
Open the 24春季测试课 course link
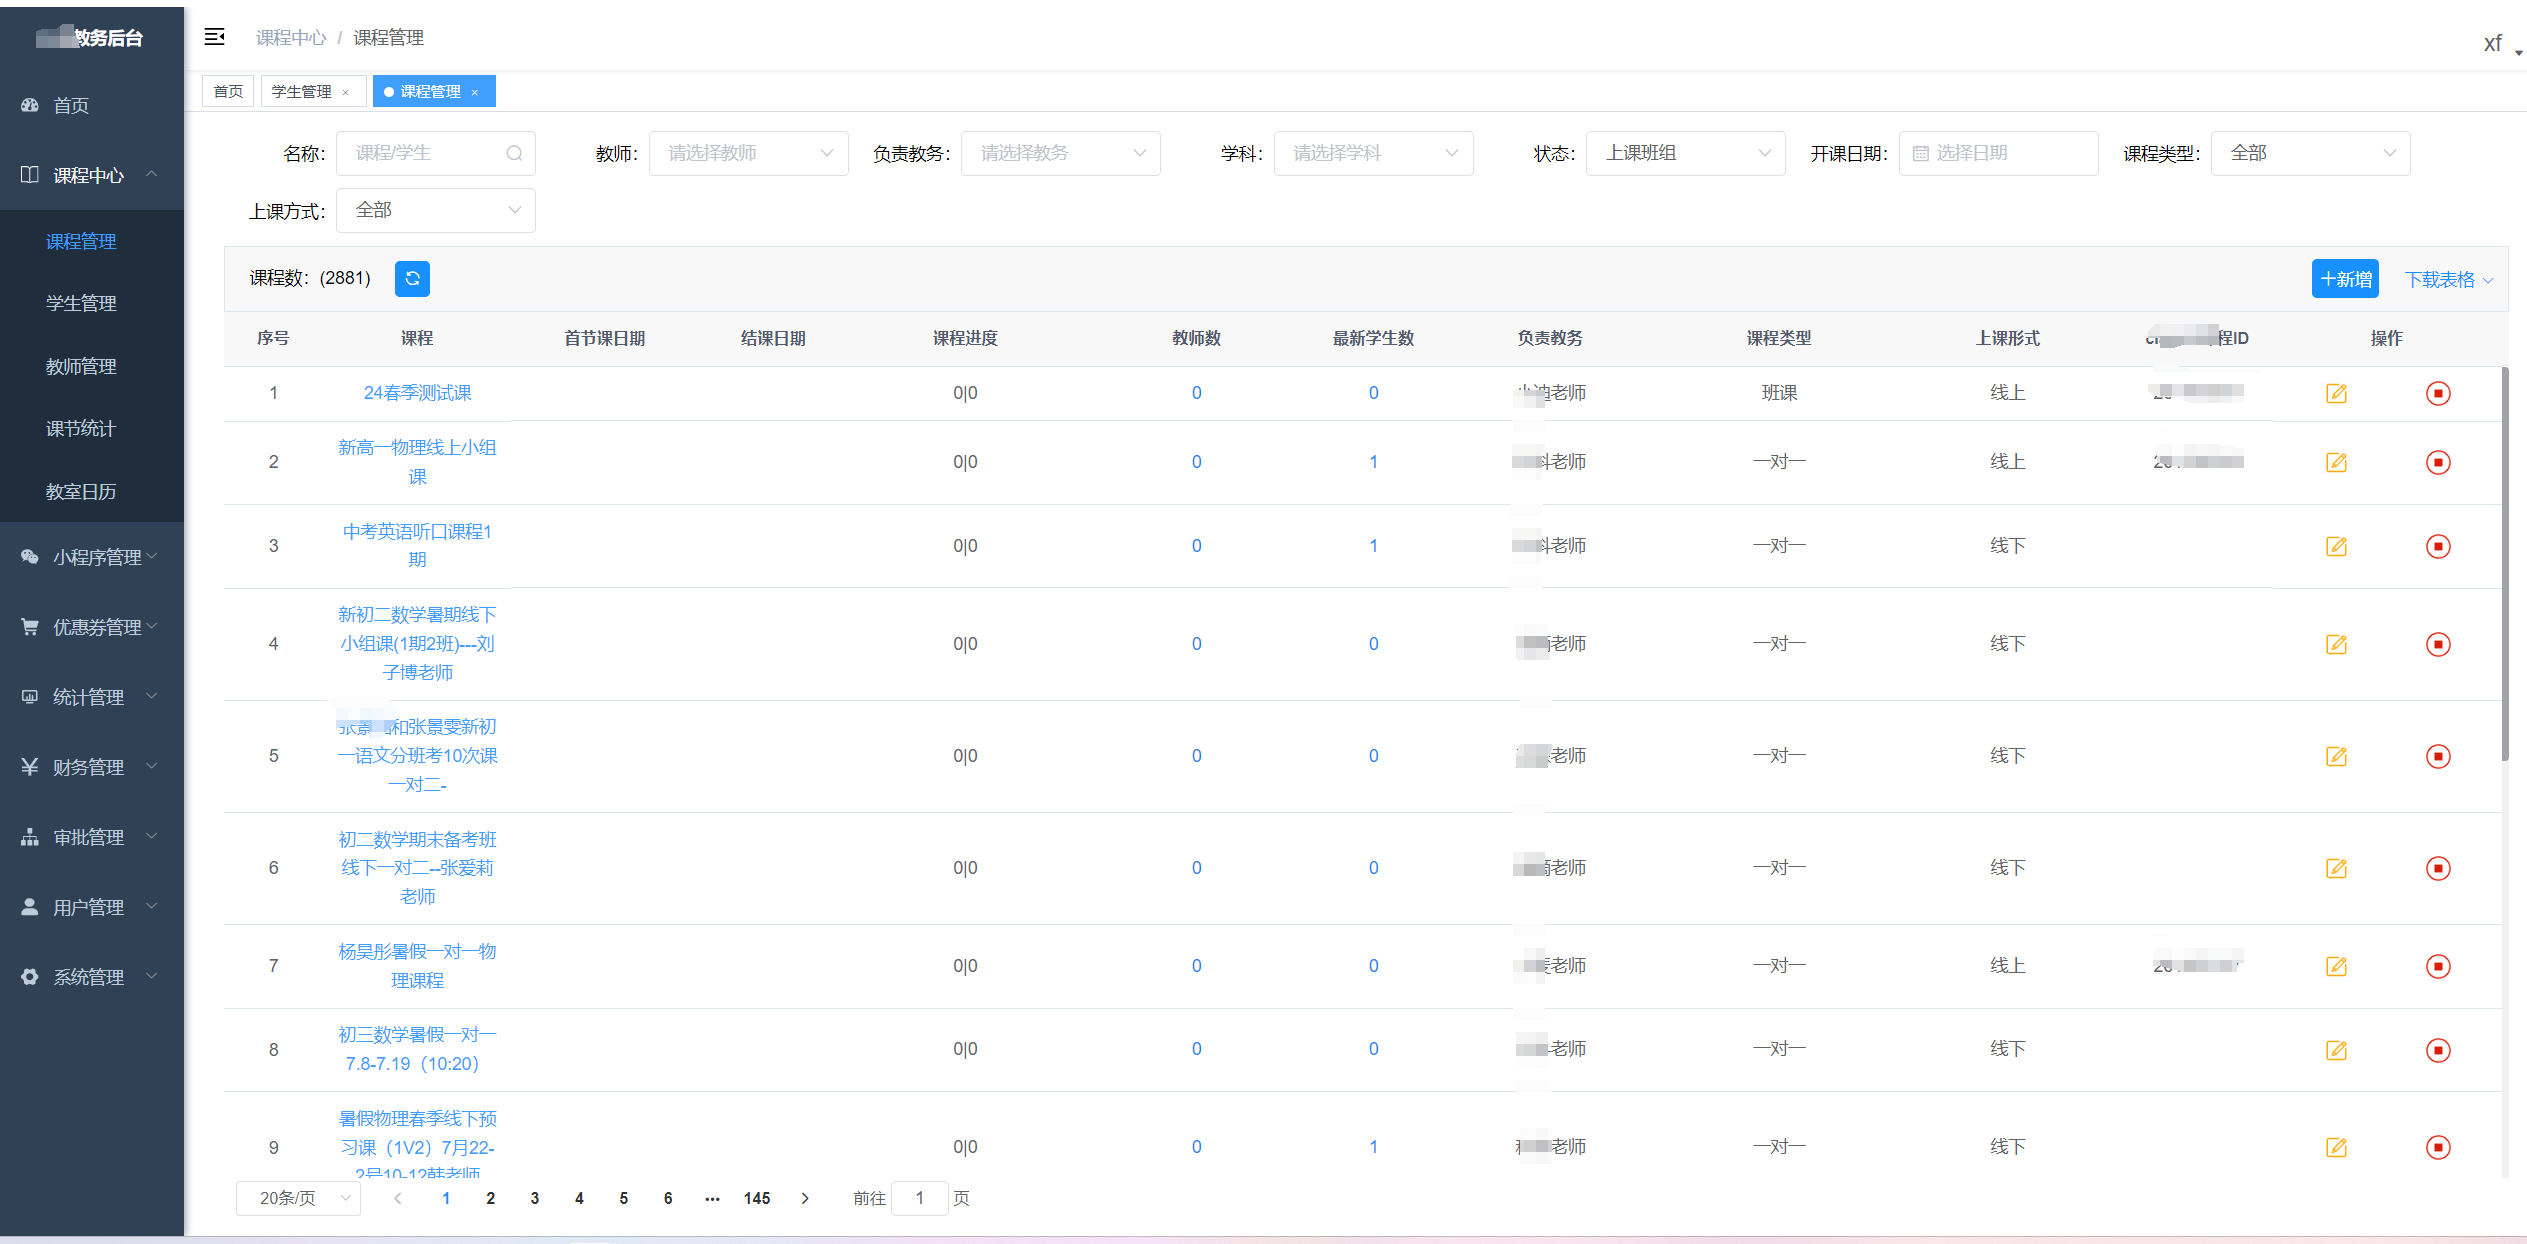[x=417, y=393]
